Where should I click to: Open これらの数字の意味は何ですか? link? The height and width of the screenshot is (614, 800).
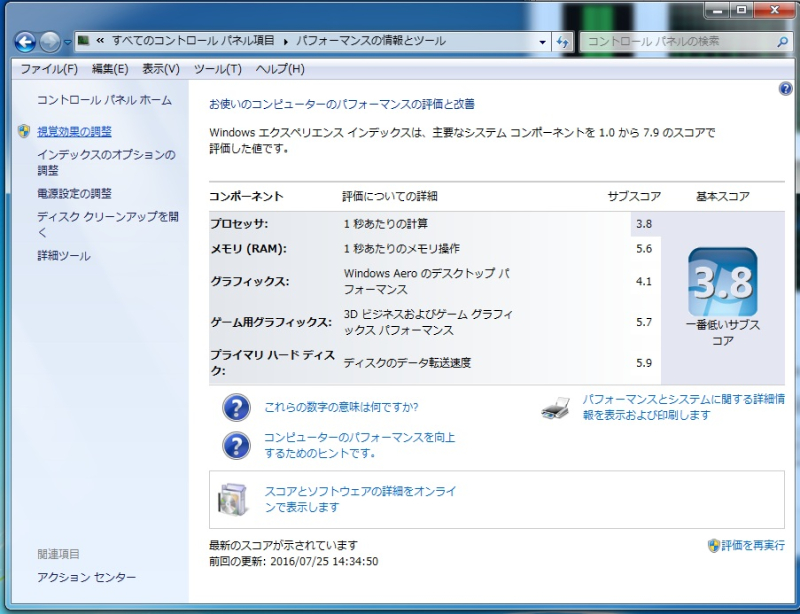click(x=341, y=407)
